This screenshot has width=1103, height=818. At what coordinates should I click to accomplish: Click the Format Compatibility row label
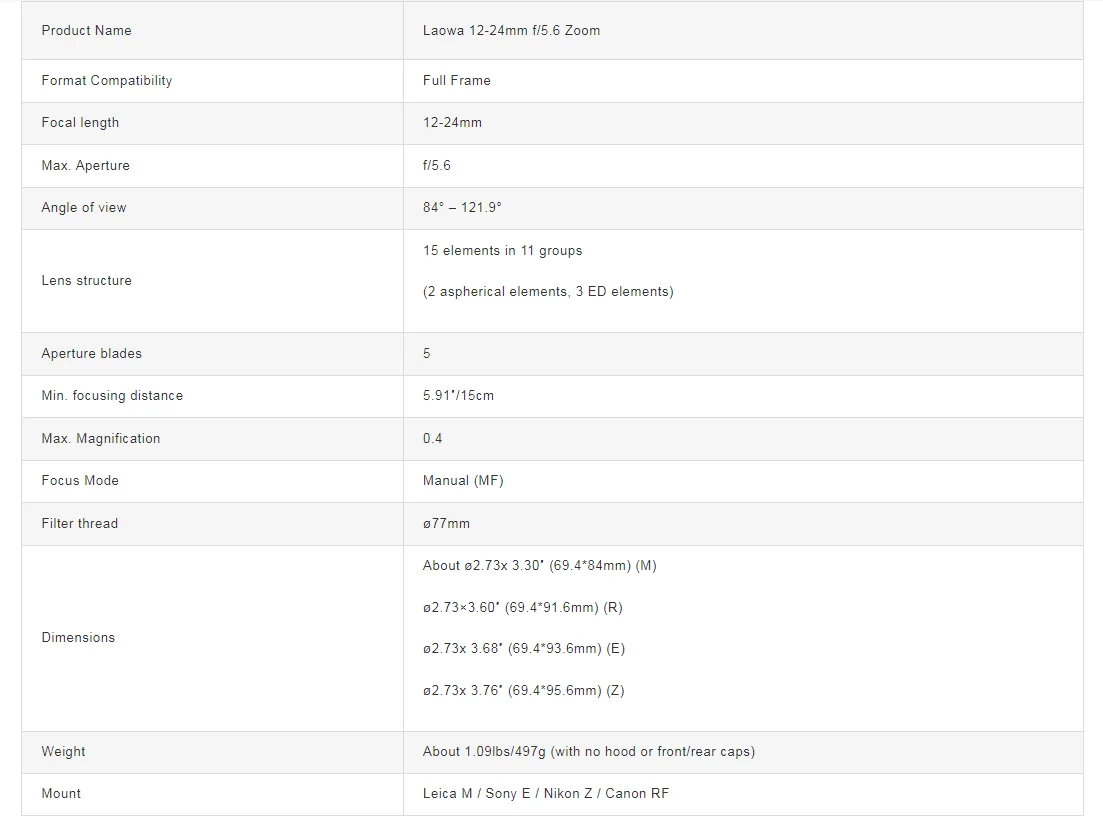tap(106, 80)
